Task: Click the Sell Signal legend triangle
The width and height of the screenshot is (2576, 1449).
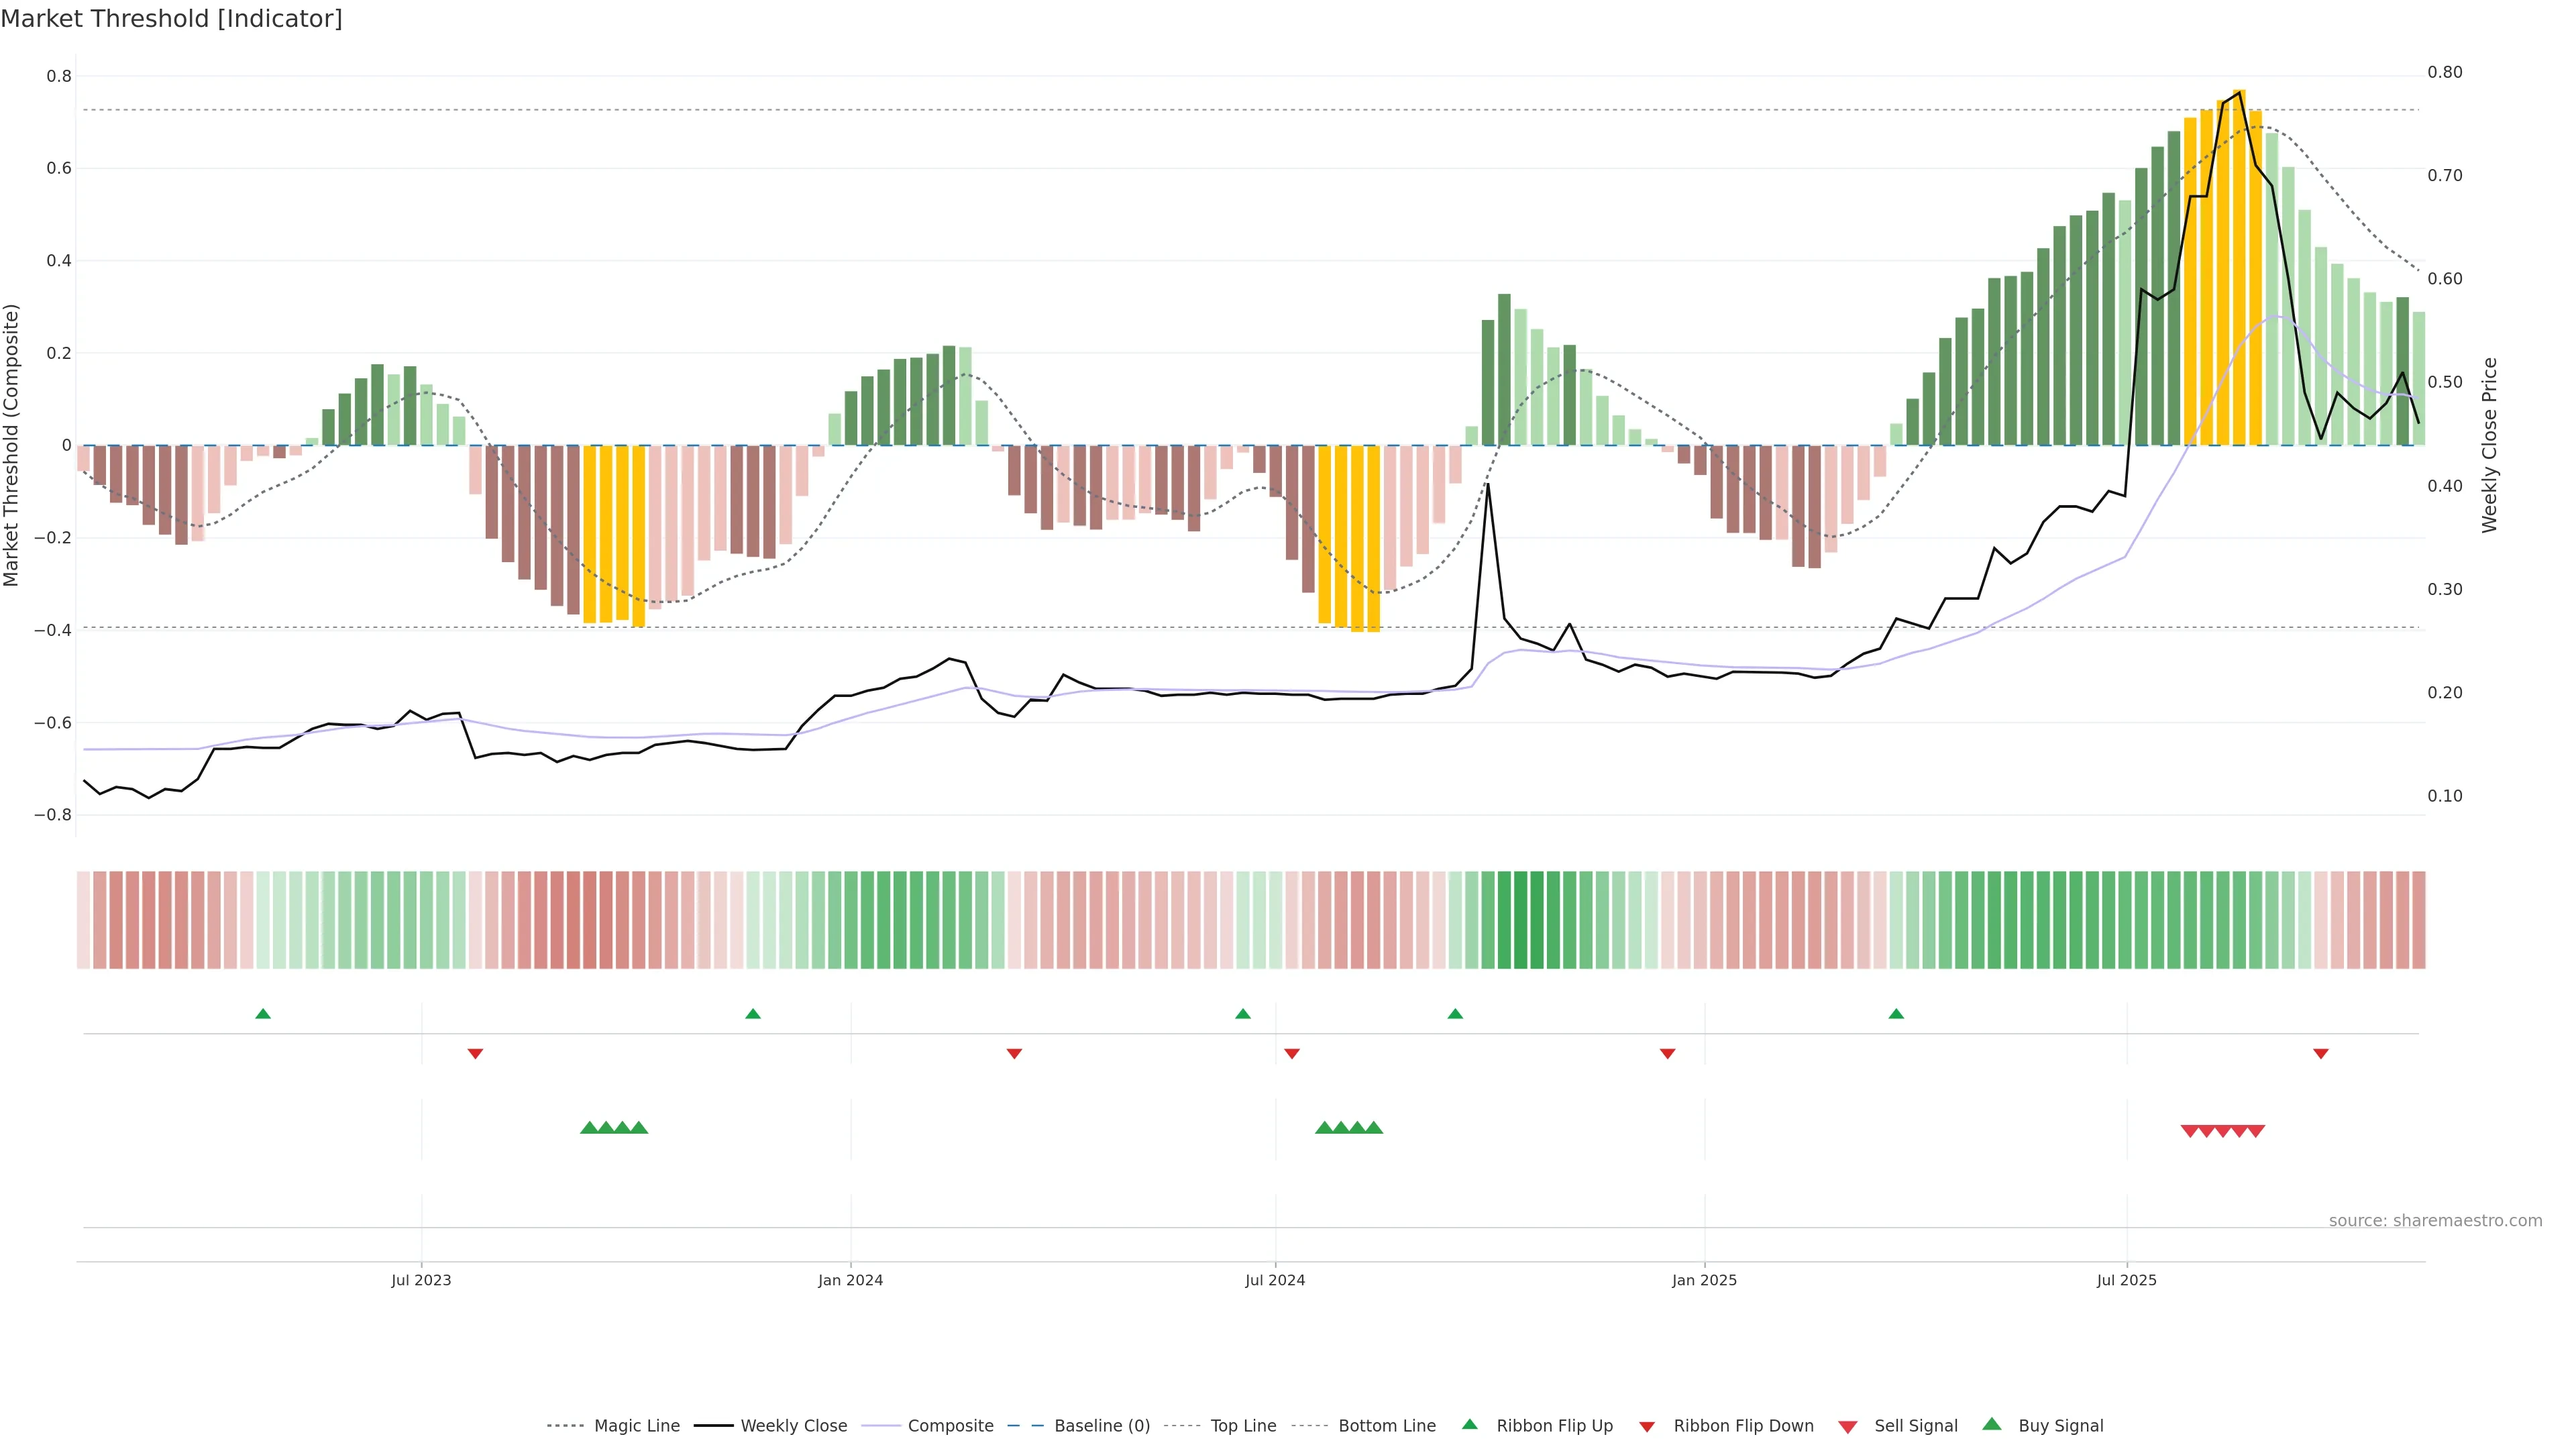Action: pos(1848,1427)
